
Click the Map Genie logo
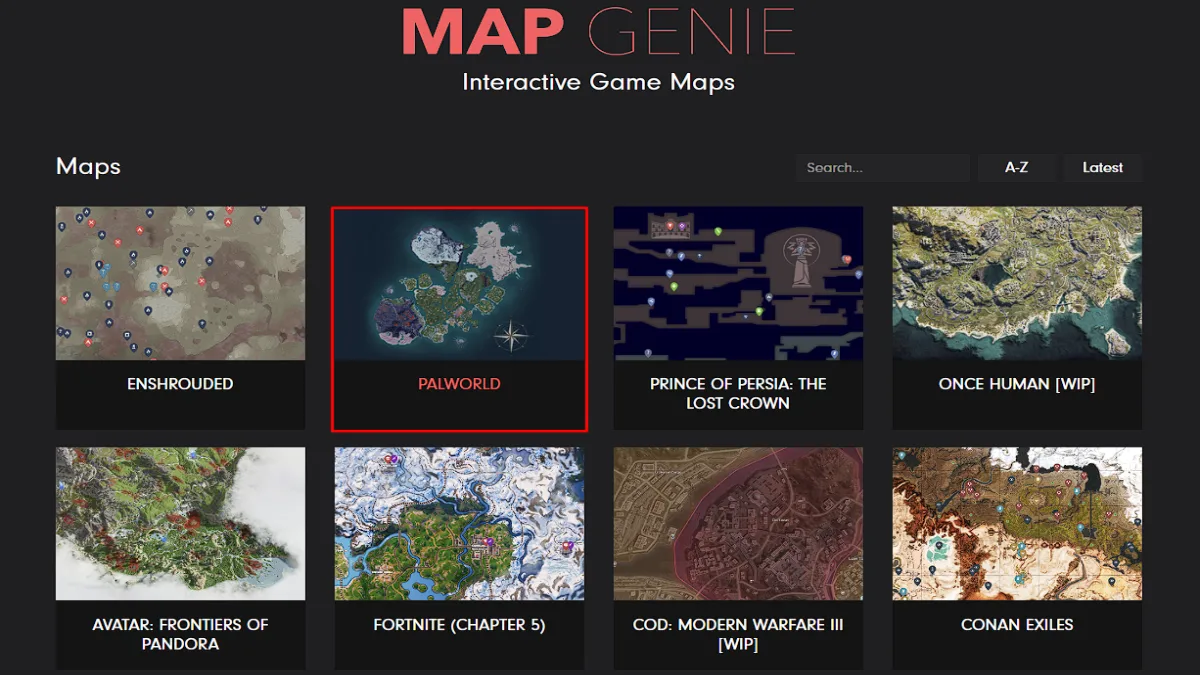pos(598,33)
